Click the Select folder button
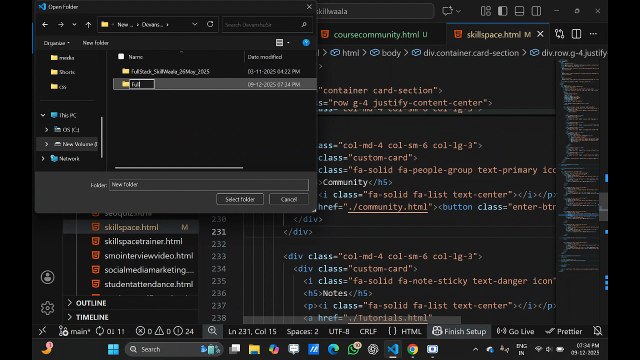The height and width of the screenshot is (360, 640). 240,199
